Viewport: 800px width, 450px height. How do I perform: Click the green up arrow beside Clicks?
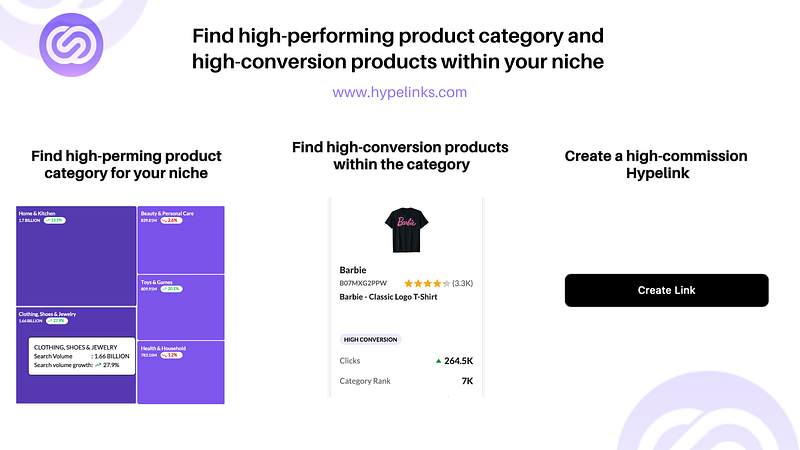(438, 361)
